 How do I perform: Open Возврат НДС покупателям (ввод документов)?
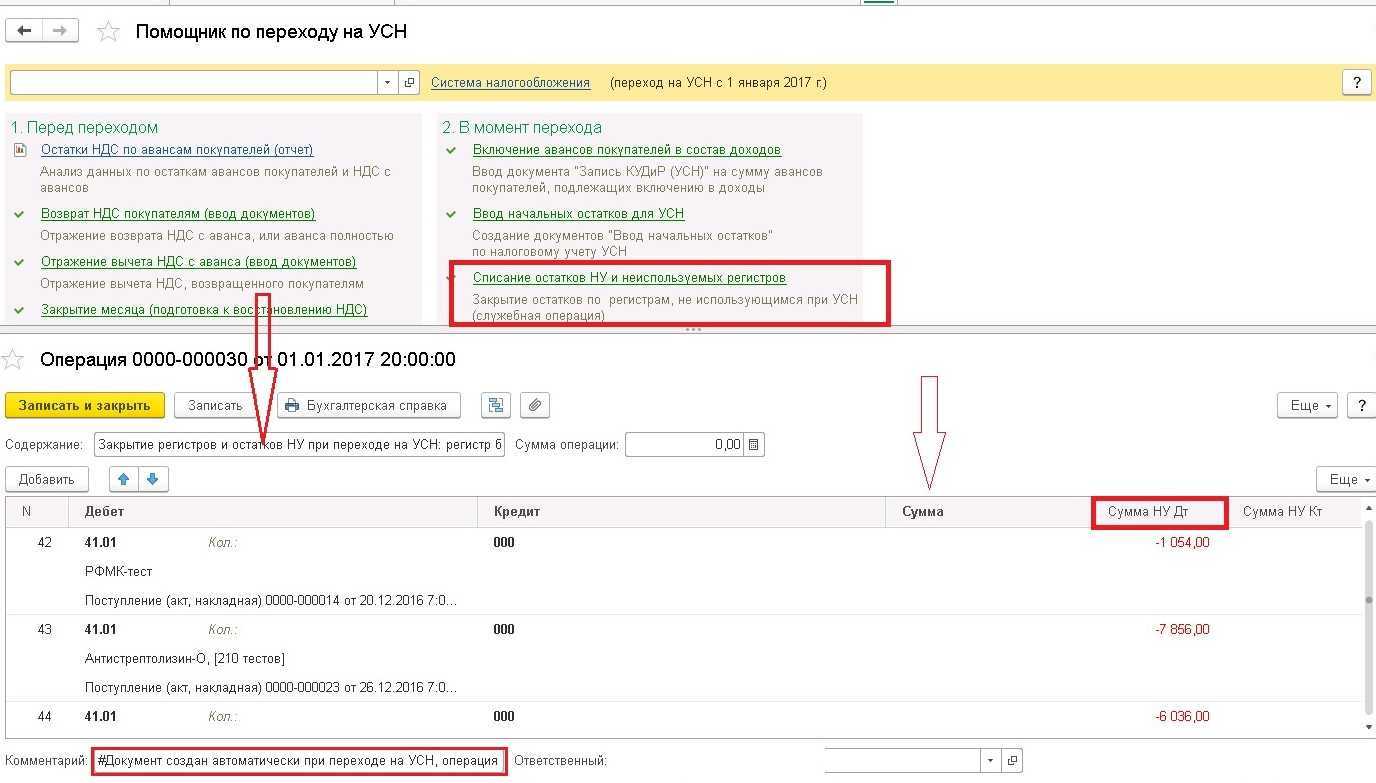tap(178, 214)
